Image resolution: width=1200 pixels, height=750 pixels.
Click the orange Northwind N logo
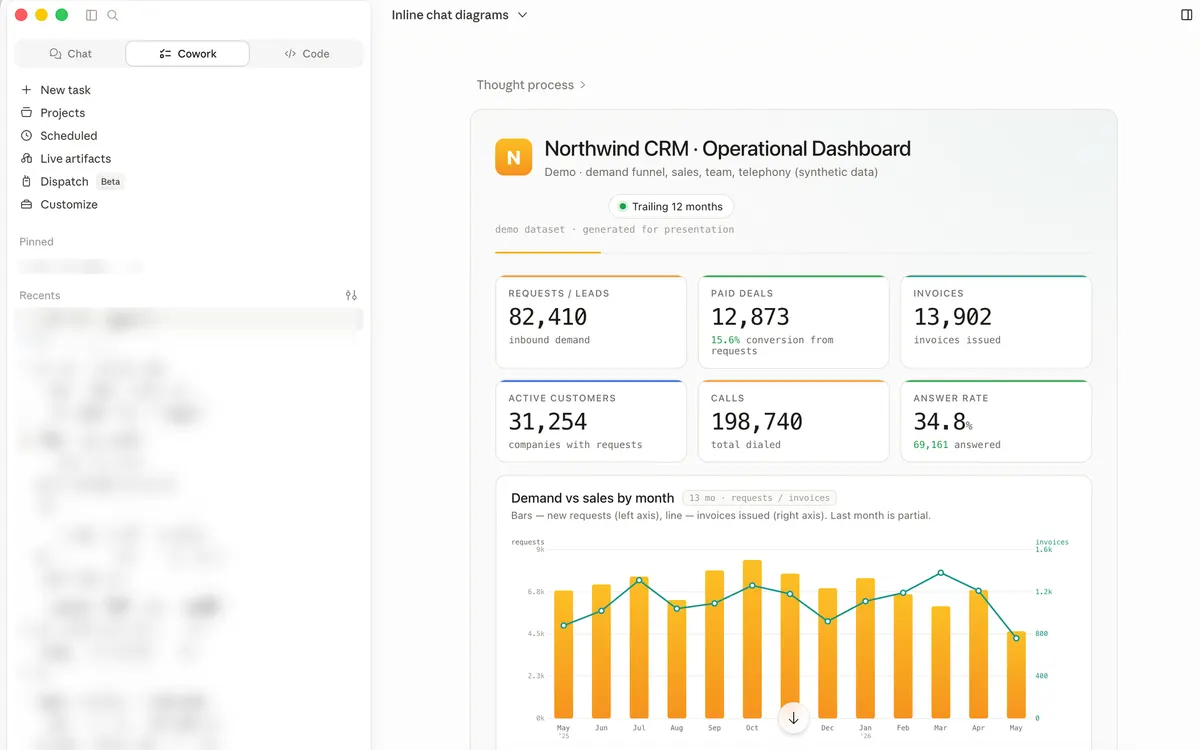tap(513, 158)
